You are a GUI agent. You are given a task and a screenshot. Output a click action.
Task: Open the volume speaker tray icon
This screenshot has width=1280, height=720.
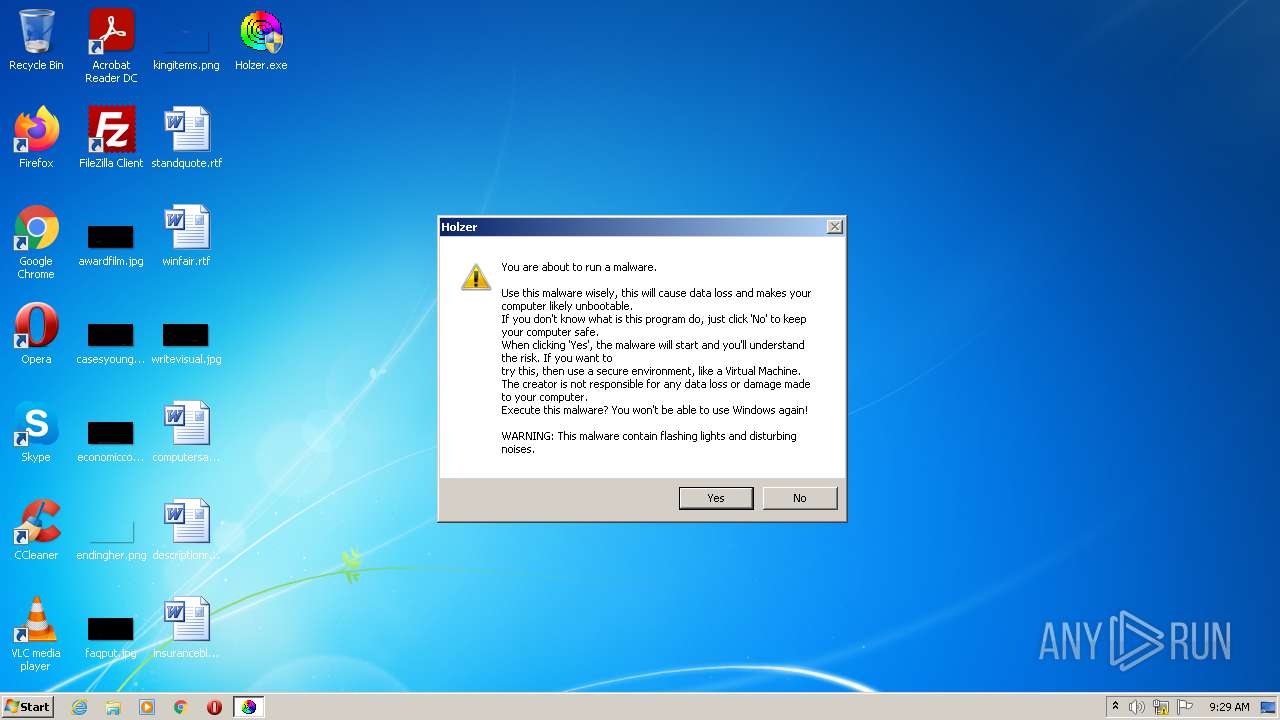1137,707
